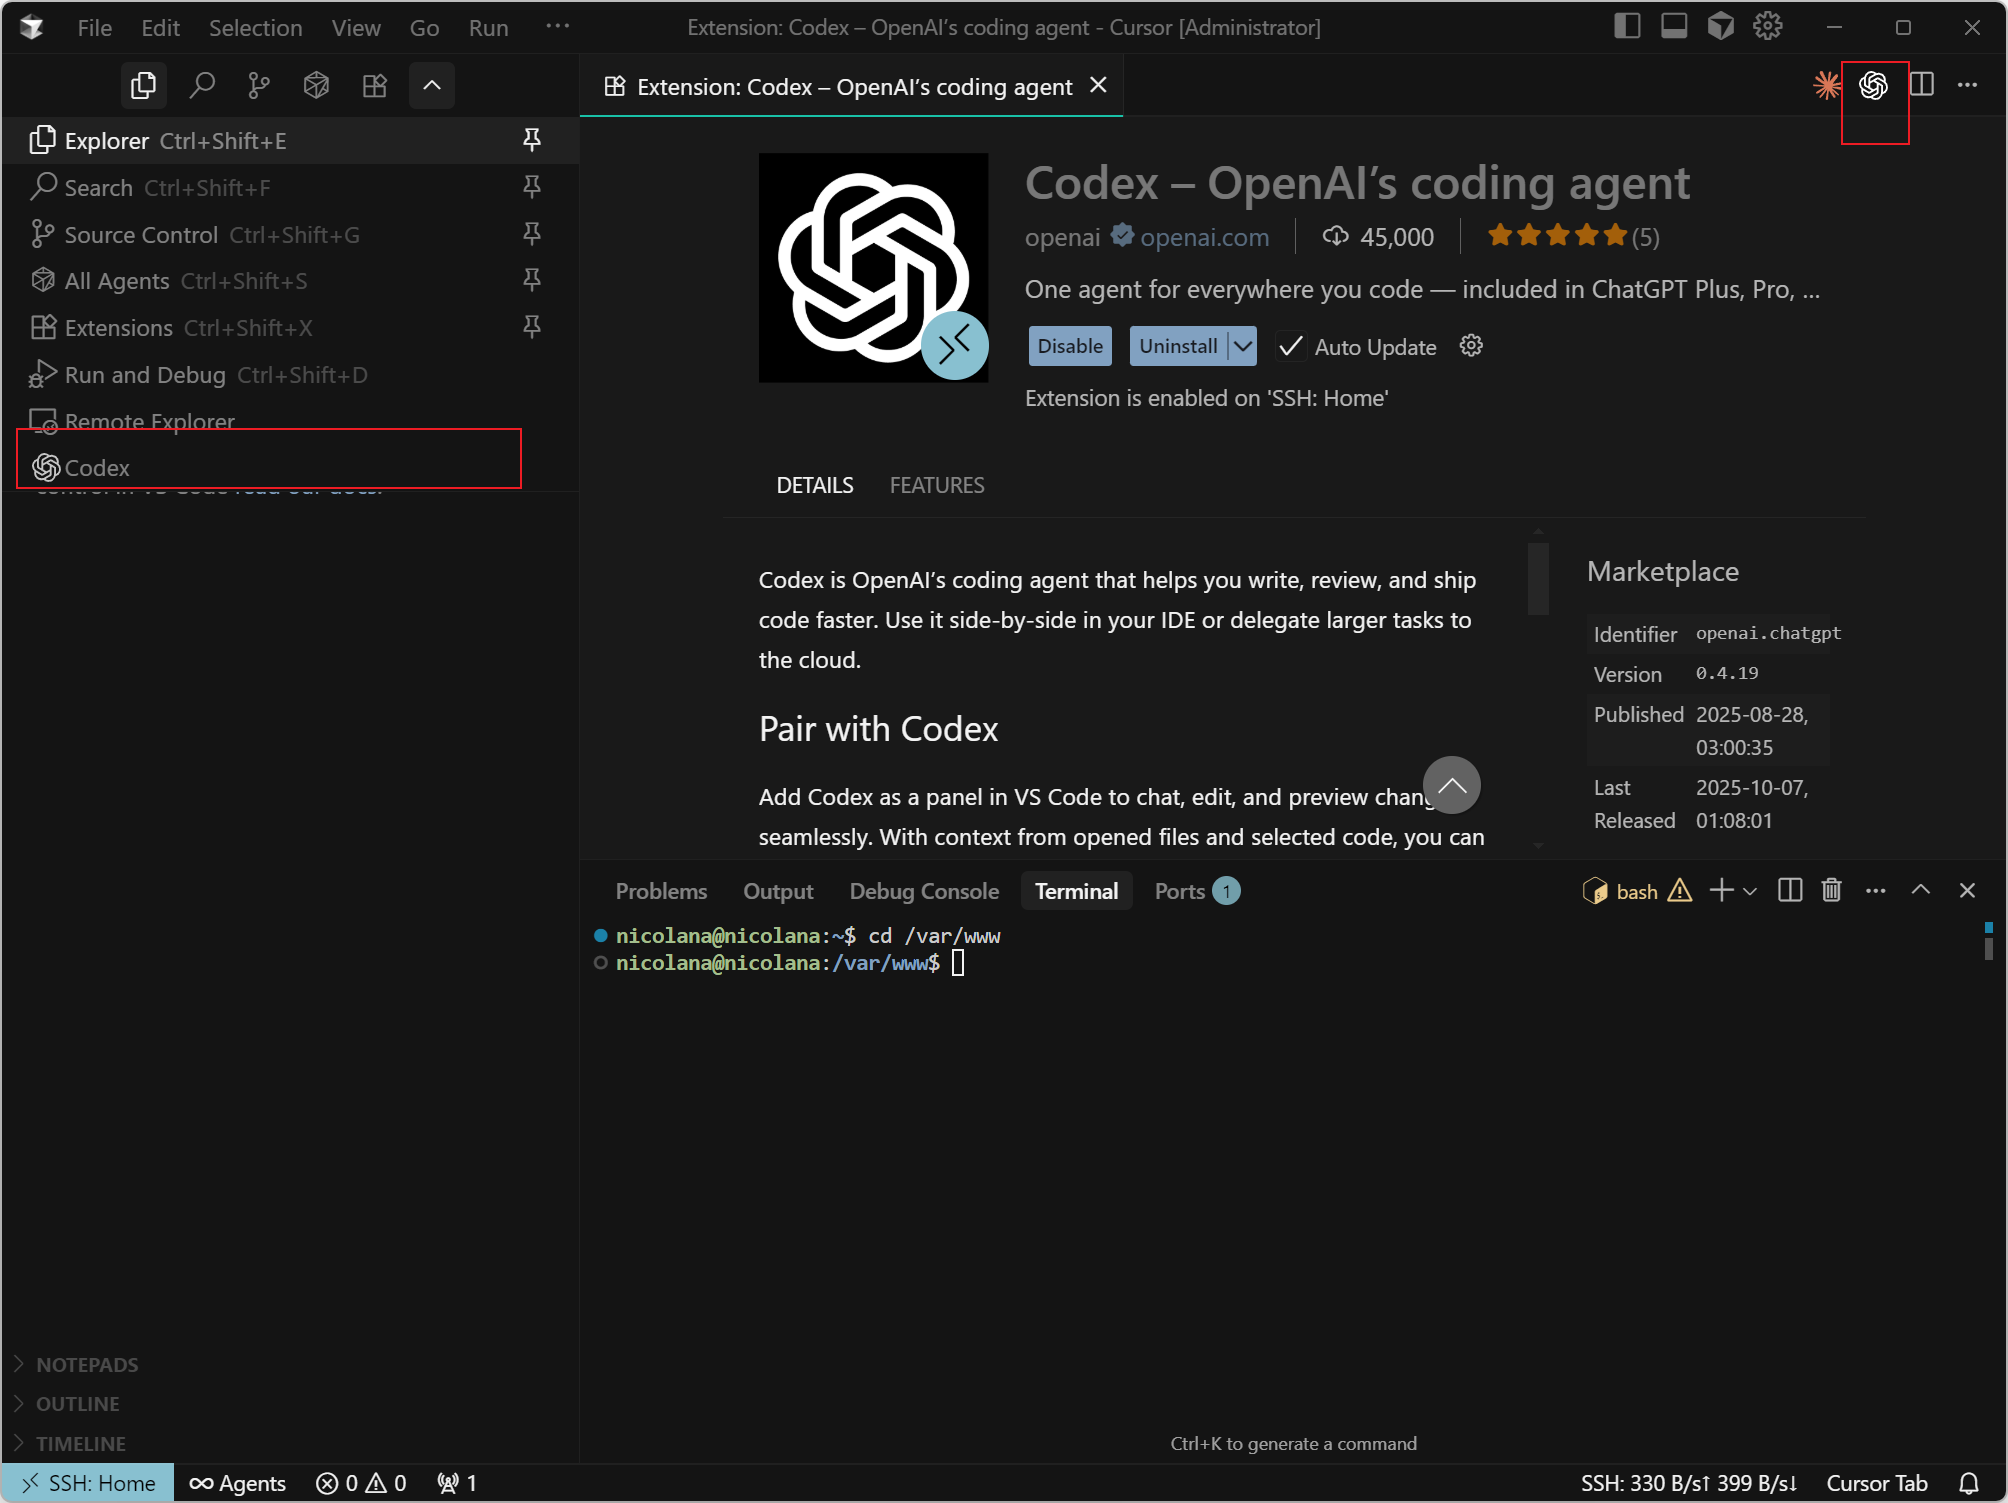
Task: Click the Disable extension button
Action: coord(1069,346)
